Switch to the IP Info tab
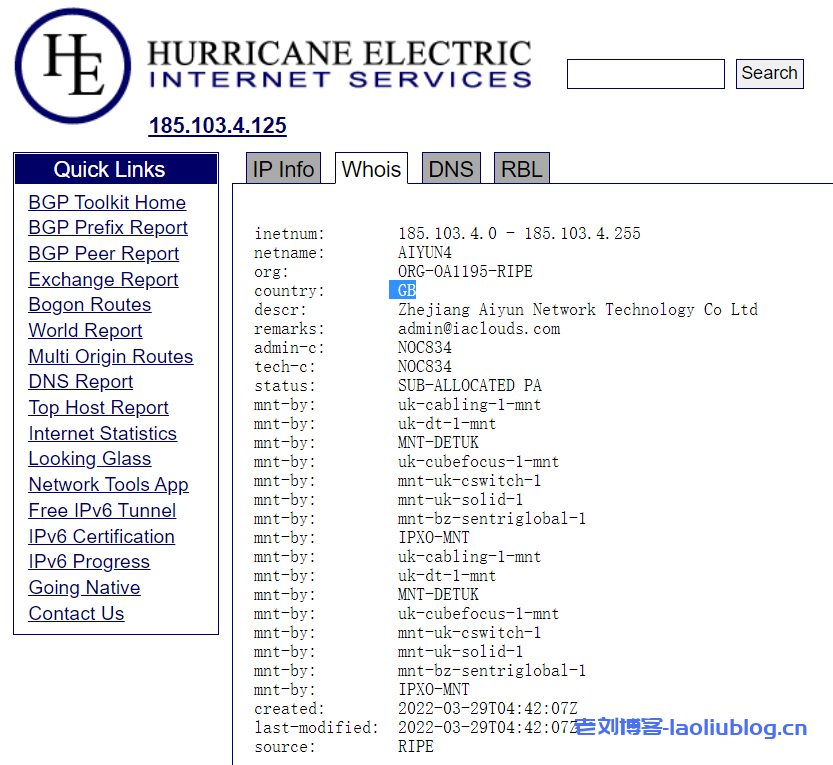The height and width of the screenshot is (765, 833). click(x=283, y=169)
